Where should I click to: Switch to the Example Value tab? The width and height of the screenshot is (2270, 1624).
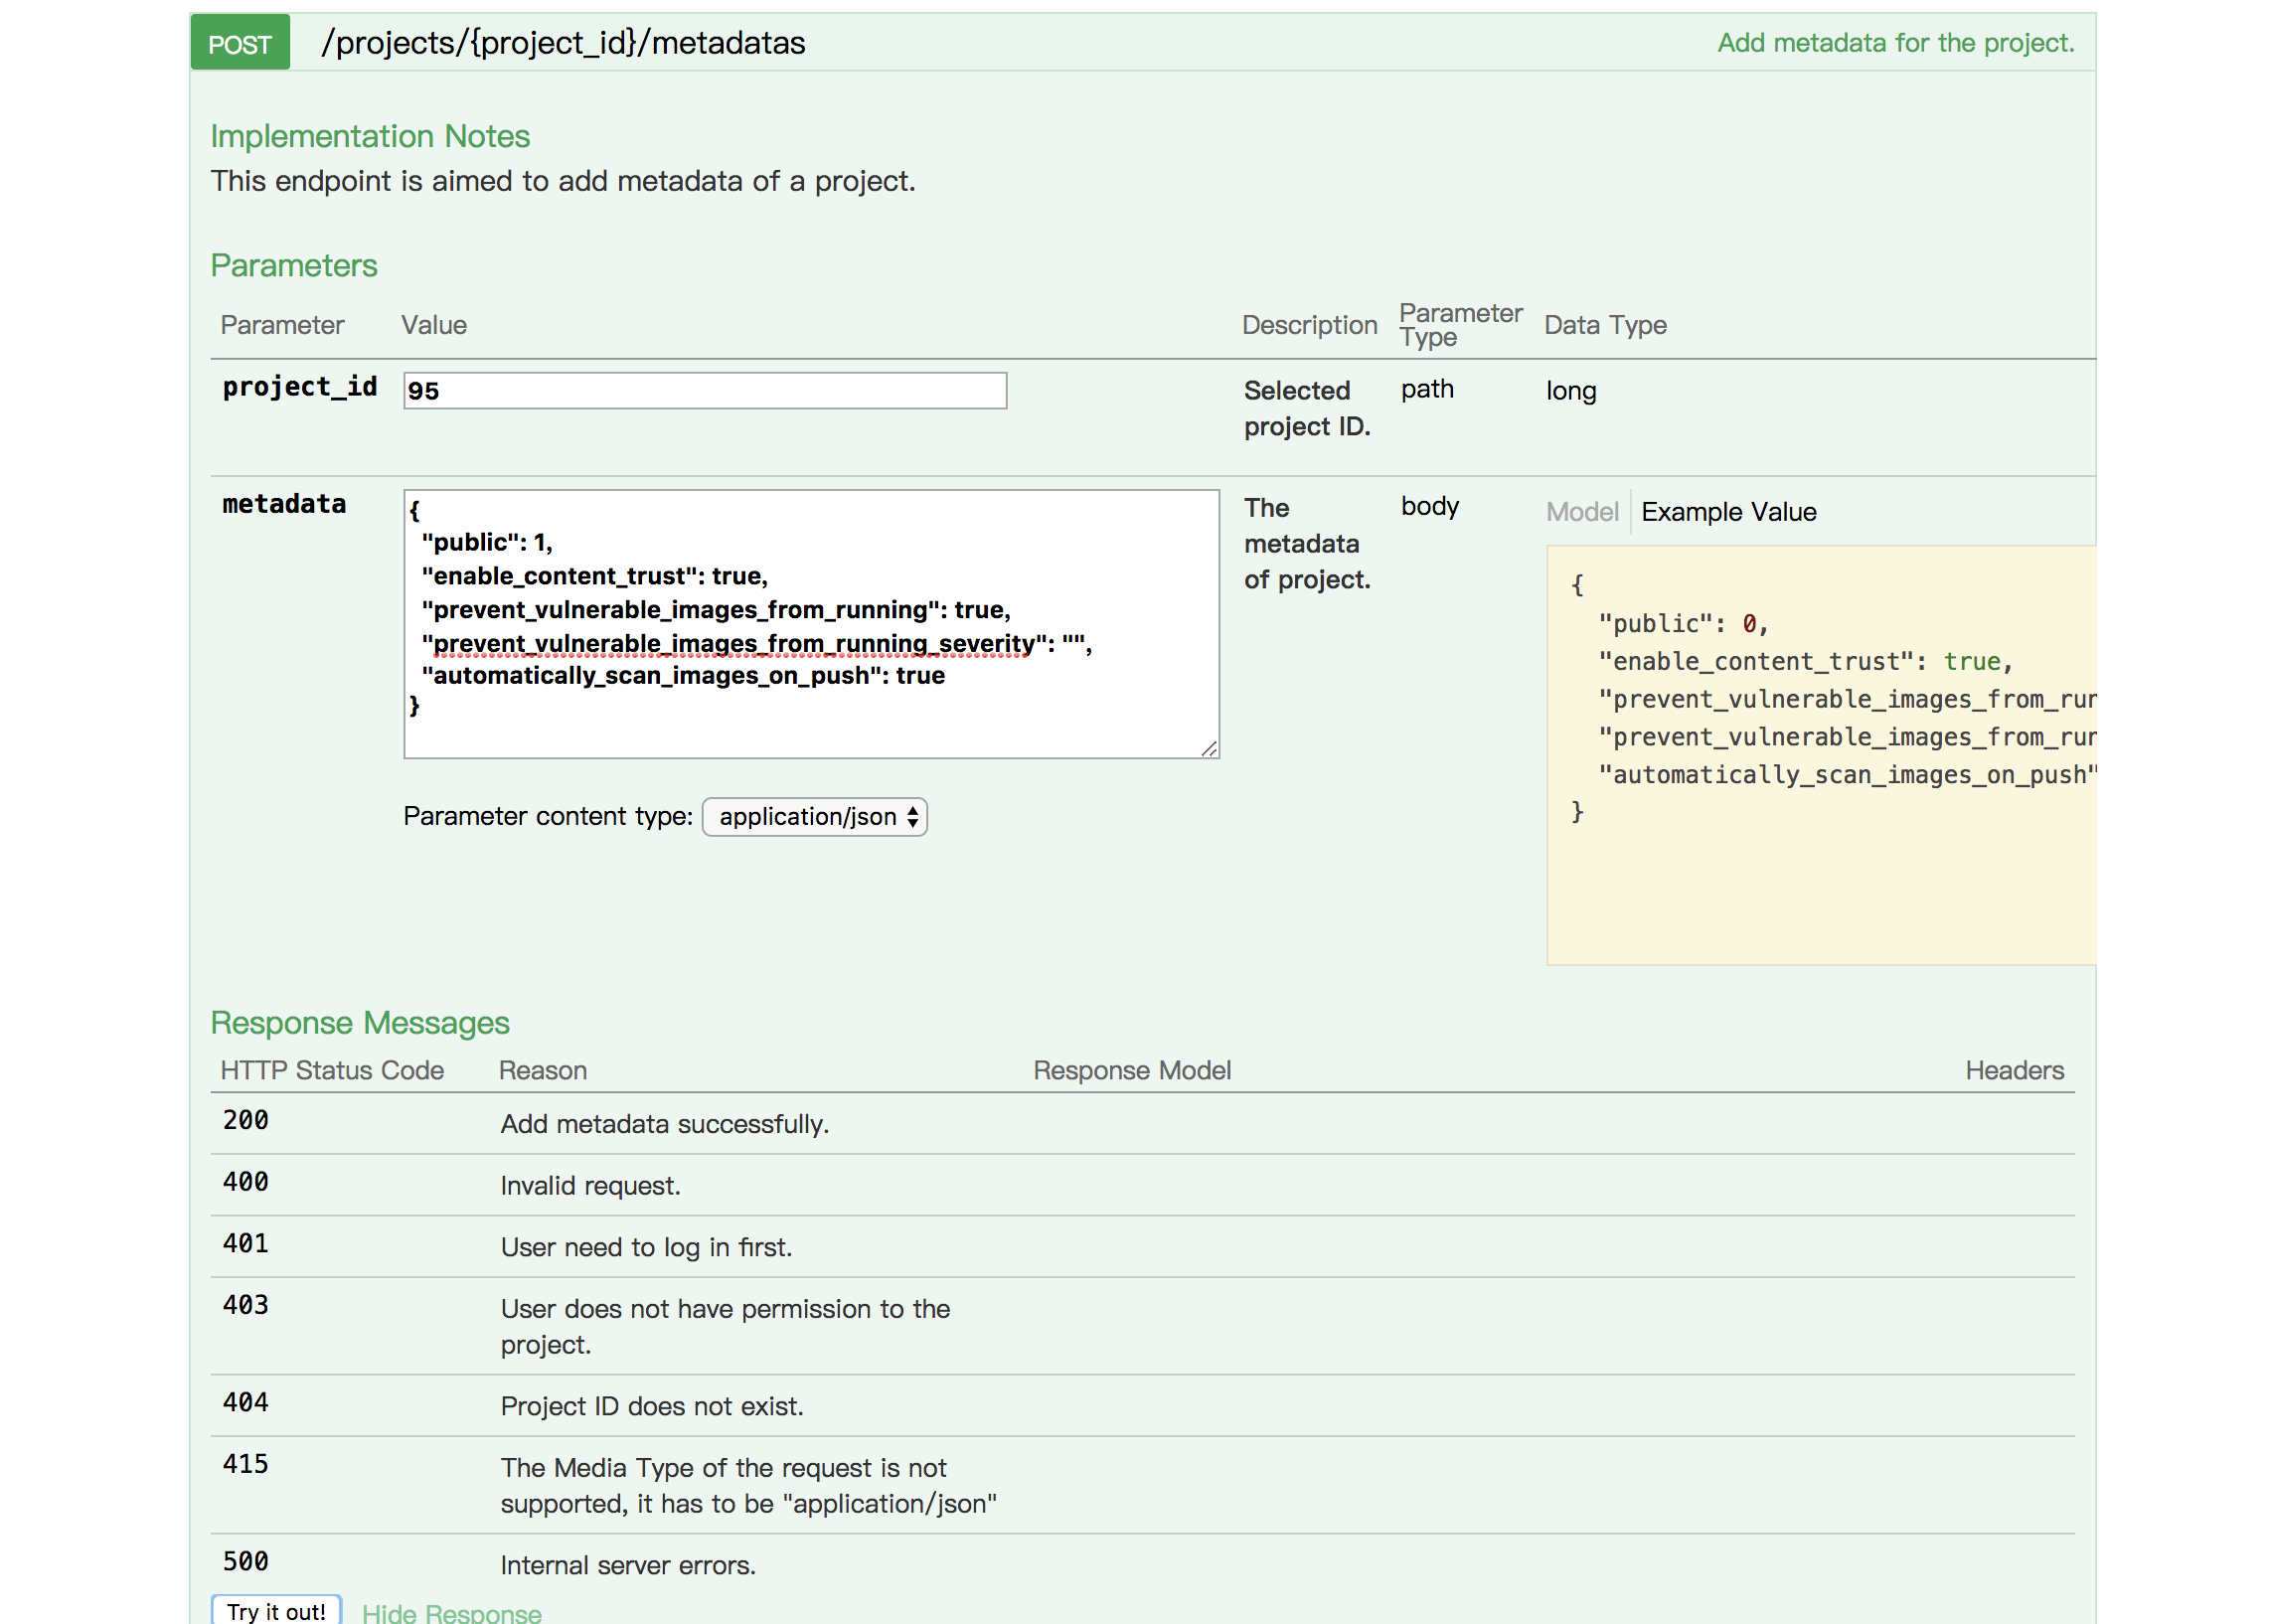click(x=1727, y=512)
